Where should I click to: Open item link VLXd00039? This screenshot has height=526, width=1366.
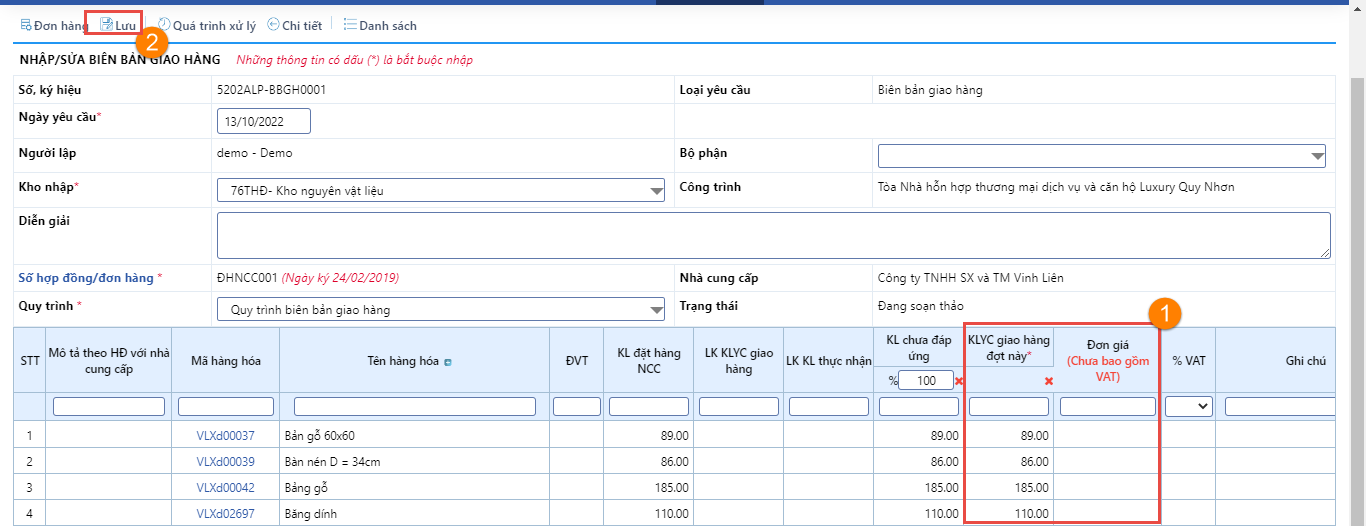pyautogui.click(x=225, y=461)
